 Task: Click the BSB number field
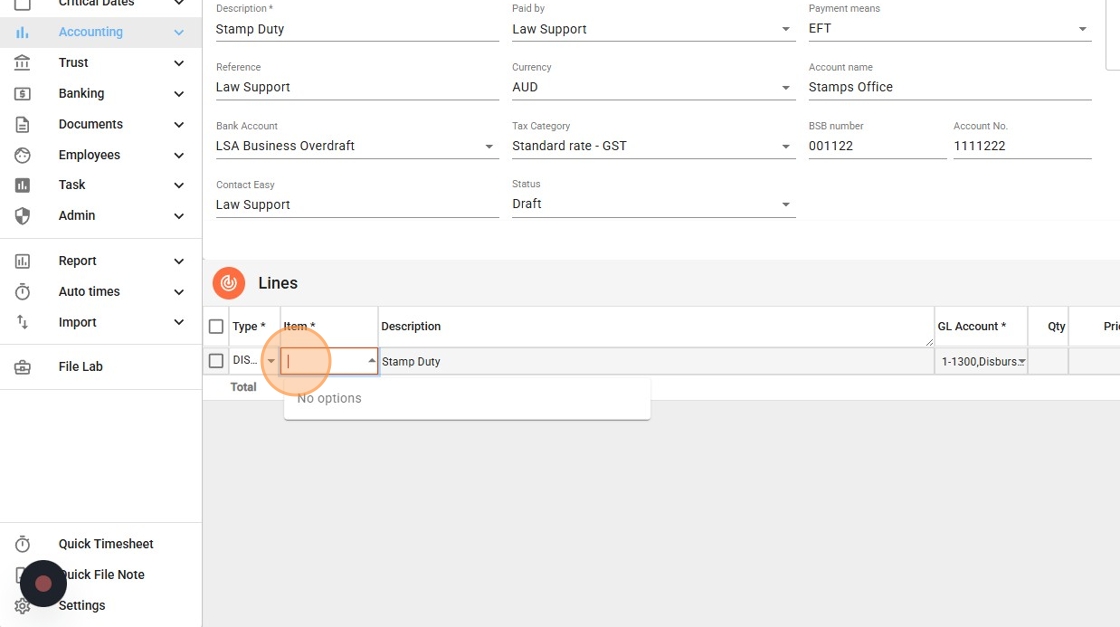click(876, 146)
